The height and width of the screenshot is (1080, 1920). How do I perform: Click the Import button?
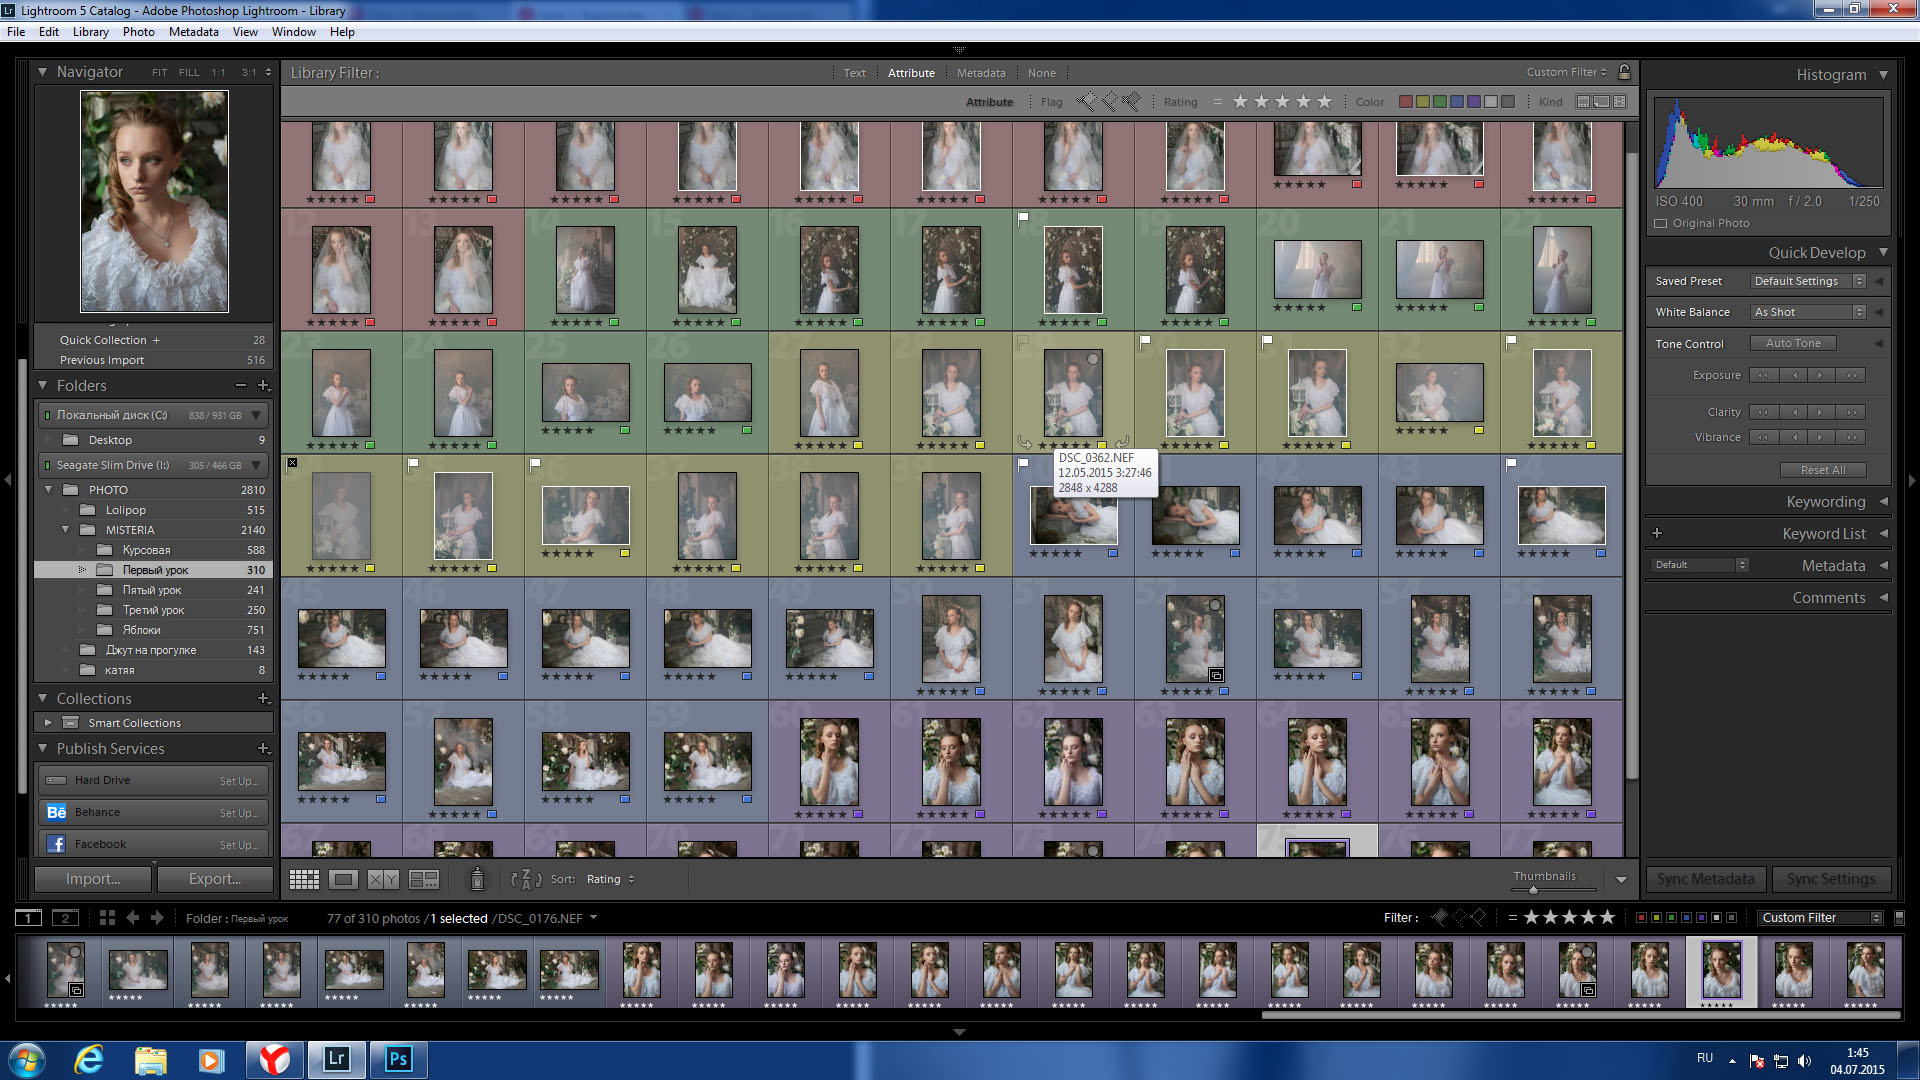pos(93,879)
